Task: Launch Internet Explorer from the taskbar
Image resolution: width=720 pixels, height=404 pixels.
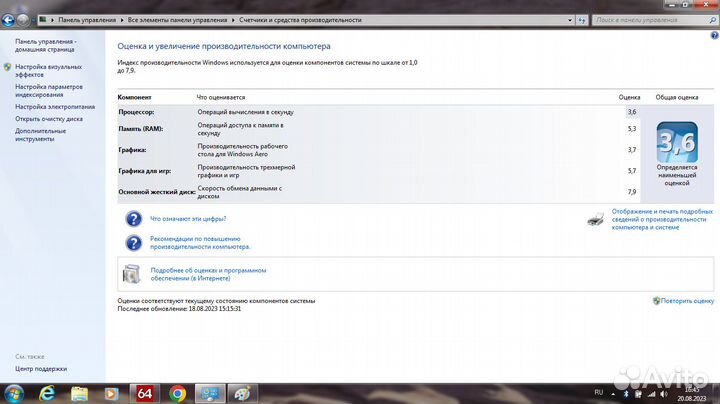Action: (x=47, y=393)
